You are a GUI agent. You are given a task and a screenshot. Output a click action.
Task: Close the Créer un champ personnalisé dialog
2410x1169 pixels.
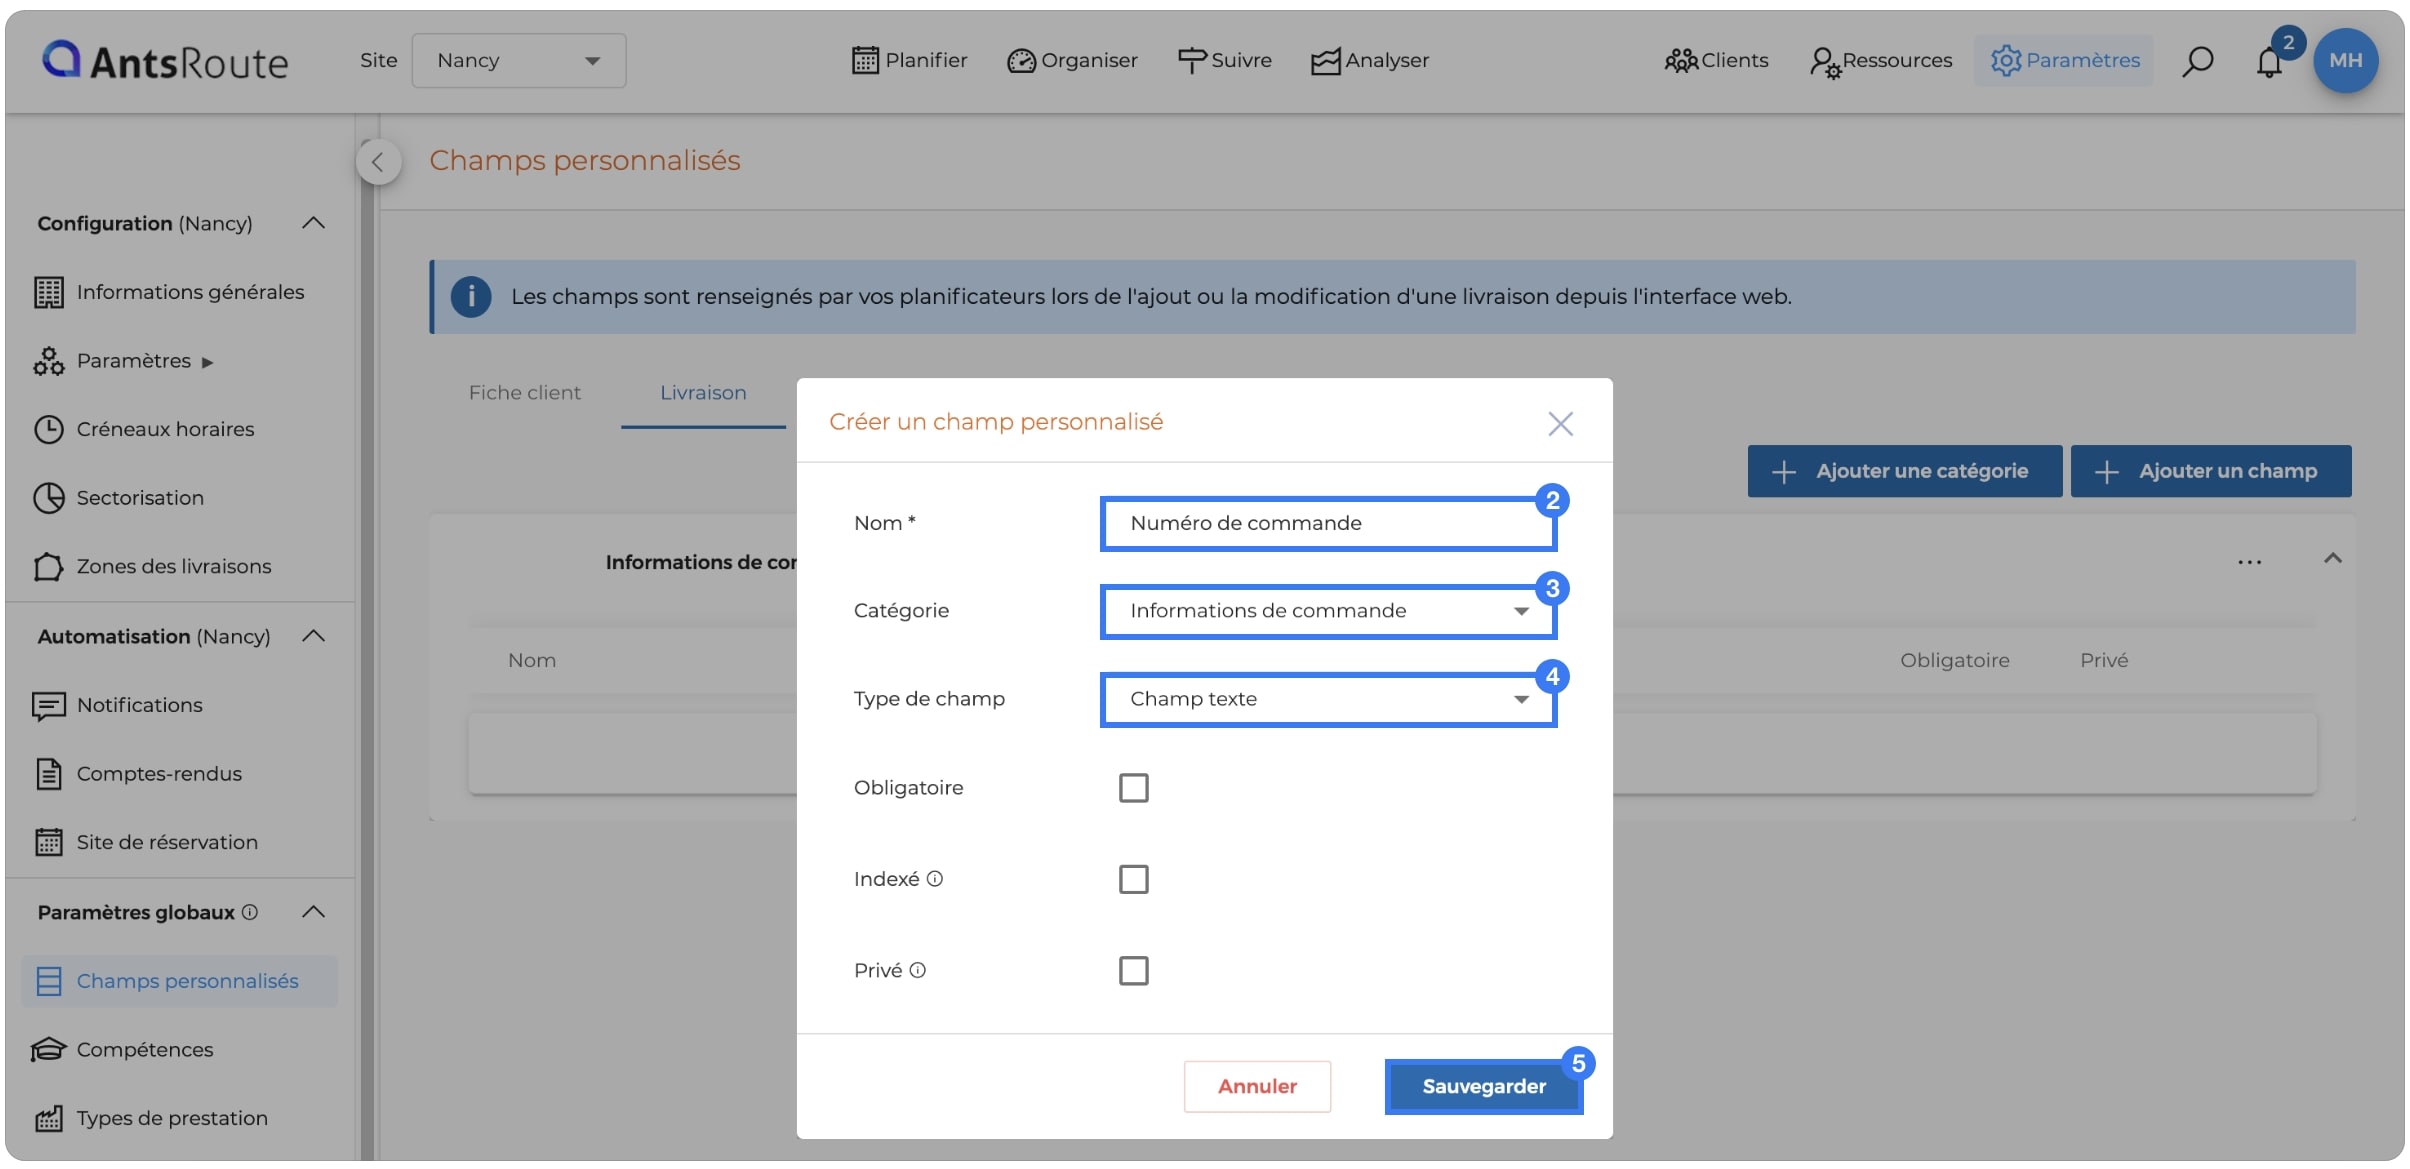point(1560,424)
